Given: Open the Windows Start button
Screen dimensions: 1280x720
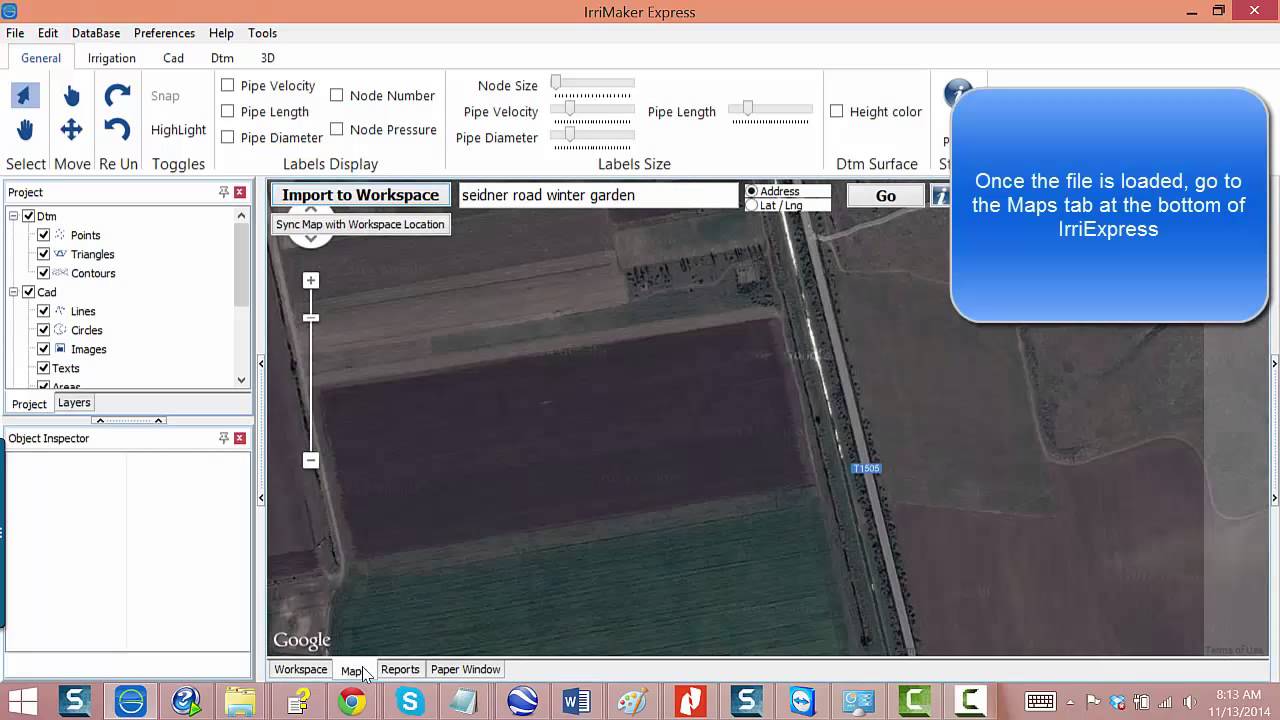Looking at the screenshot, I should 22,701.
